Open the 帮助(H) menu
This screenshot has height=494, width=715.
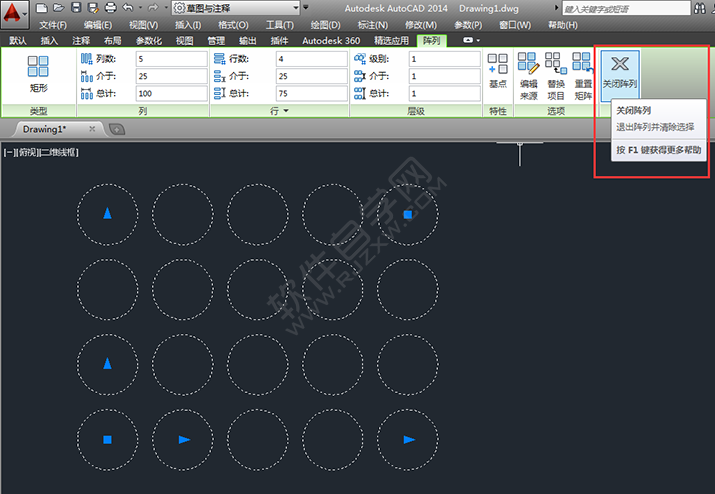tap(562, 25)
